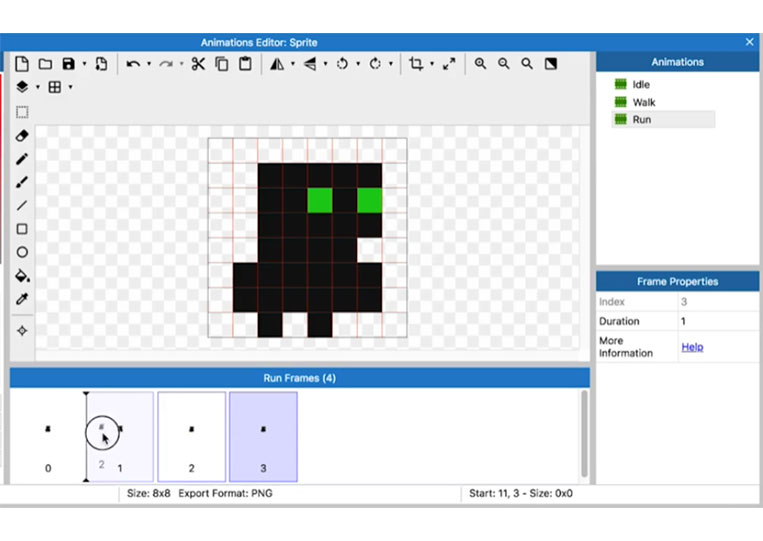Cut selection with scissors icon
The width and height of the screenshot is (763, 541).
pyautogui.click(x=198, y=64)
